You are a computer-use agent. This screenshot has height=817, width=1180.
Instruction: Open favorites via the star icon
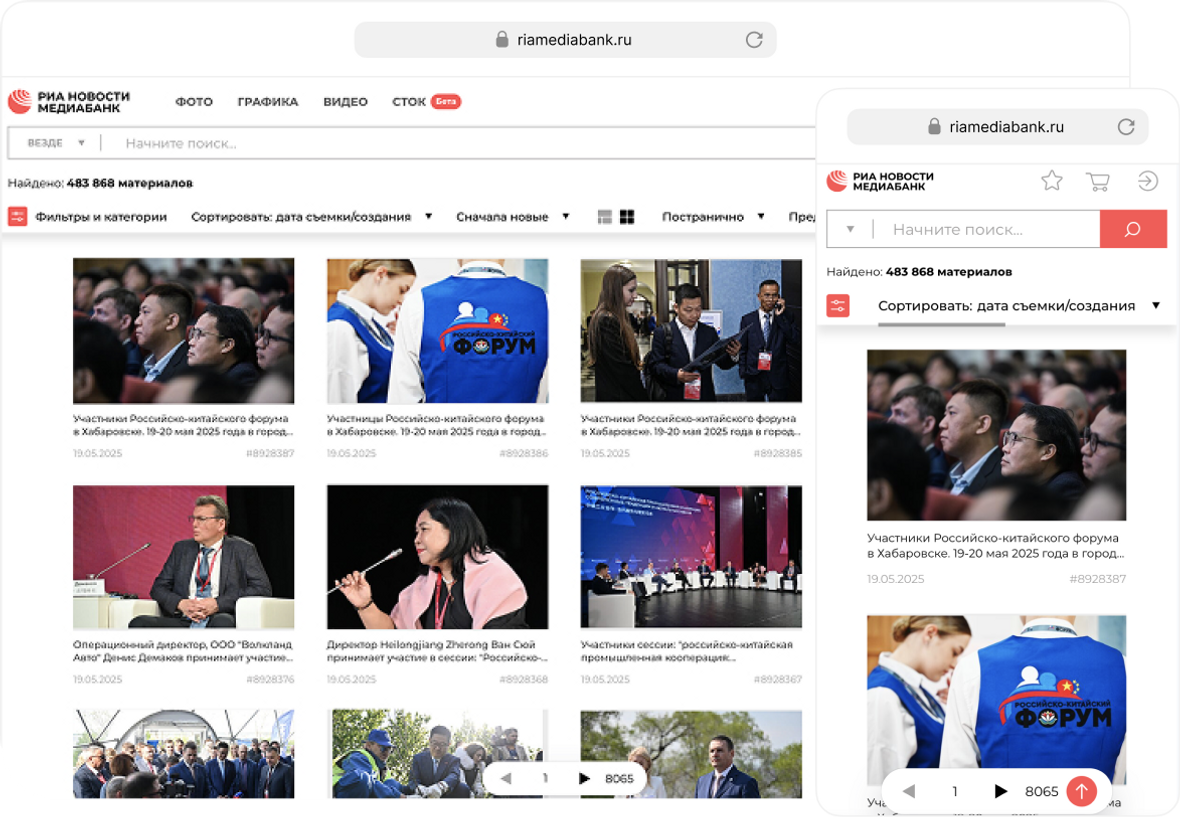pos(1052,180)
